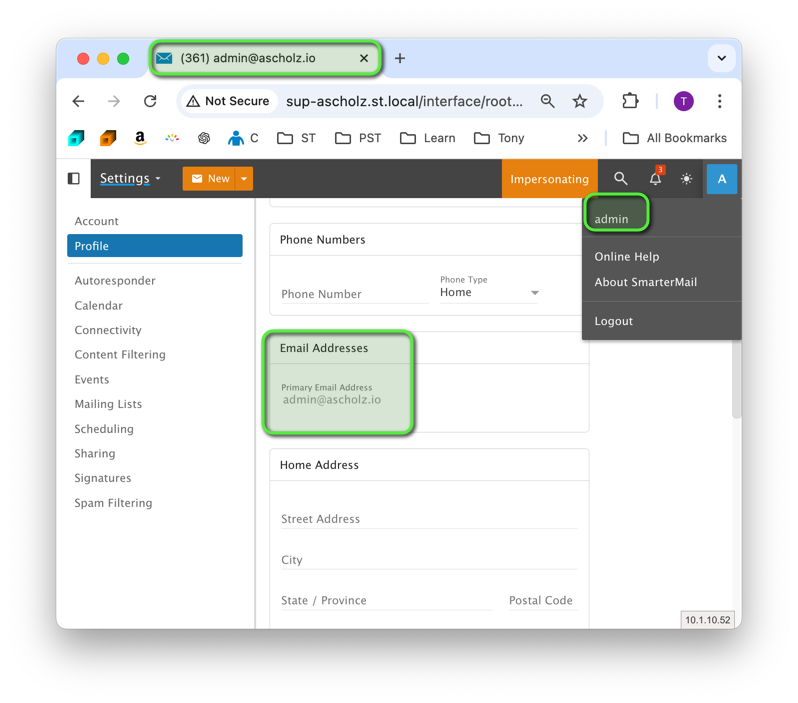Image resolution: width=798 pixels, height=703 pixels.
Task: Expand the Settings dropdown menu
Action: [130, 179]
